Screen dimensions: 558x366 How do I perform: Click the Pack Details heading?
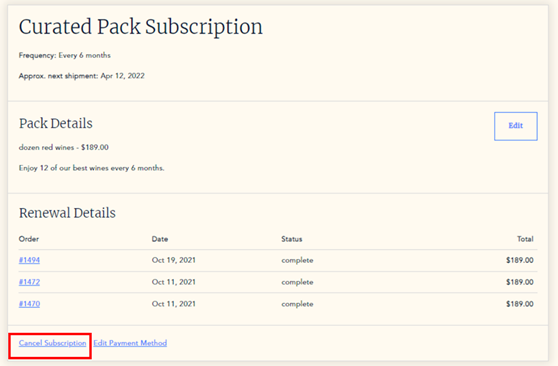click(56, 123)
